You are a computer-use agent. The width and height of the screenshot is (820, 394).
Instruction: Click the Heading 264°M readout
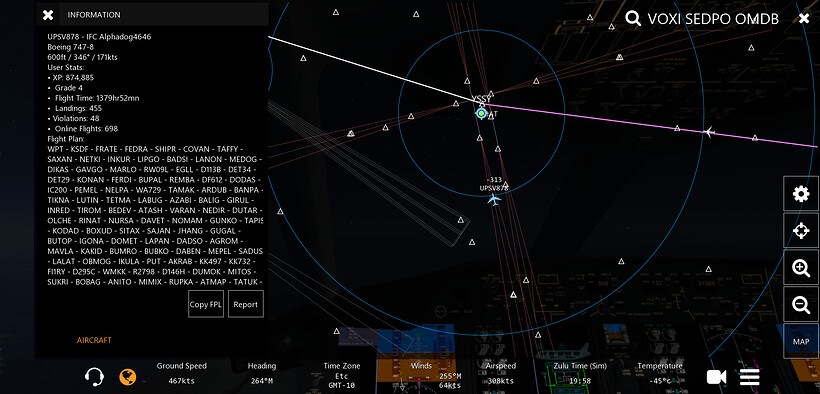261,373
